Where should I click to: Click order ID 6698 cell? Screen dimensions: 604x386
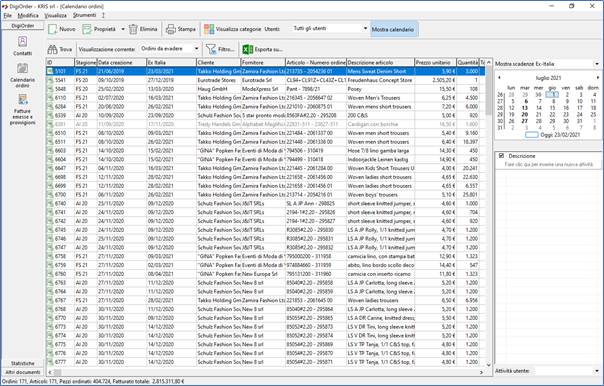[60, 177]
